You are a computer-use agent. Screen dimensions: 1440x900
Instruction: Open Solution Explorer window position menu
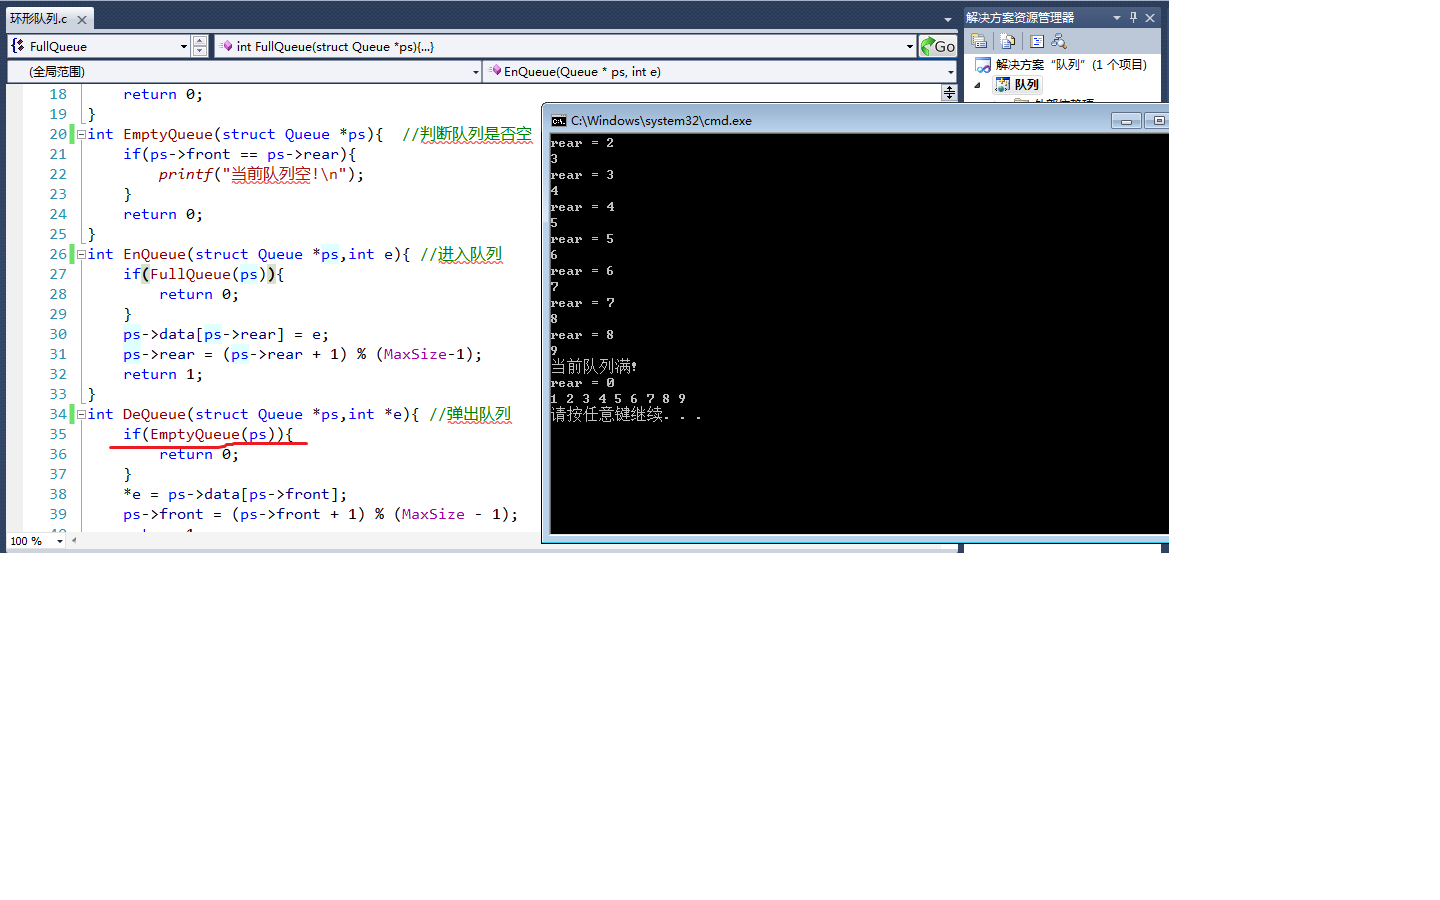(x=1117, y=18)
